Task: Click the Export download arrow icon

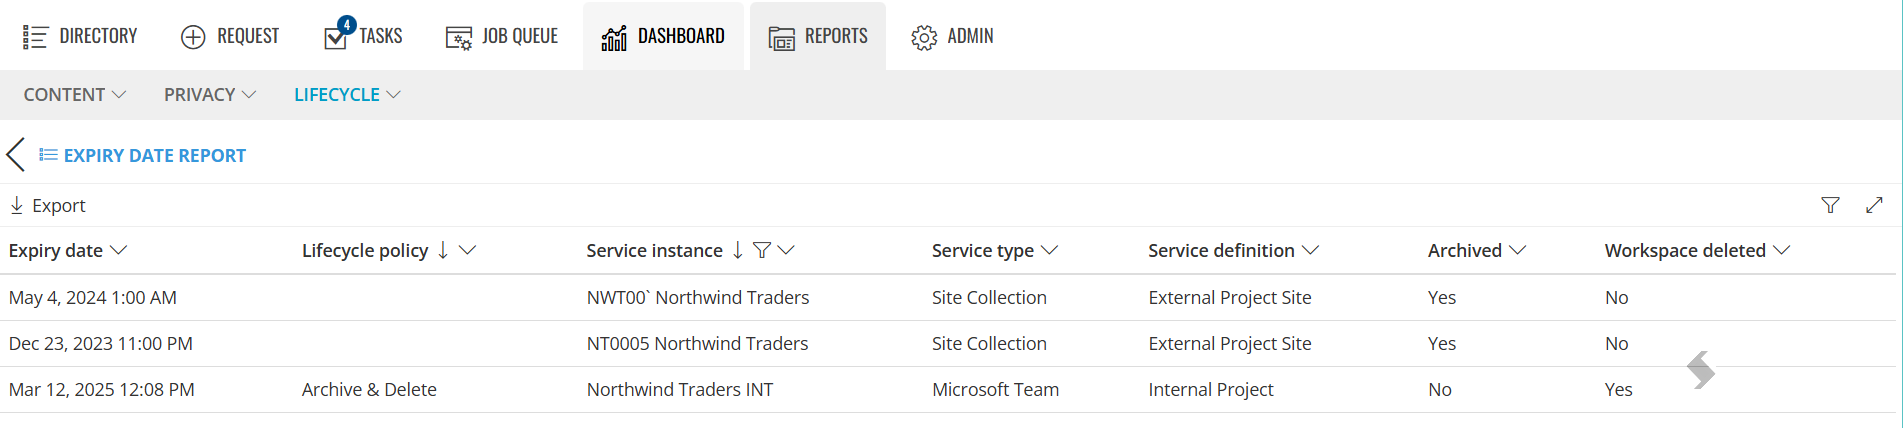Action: pos(17,205)
